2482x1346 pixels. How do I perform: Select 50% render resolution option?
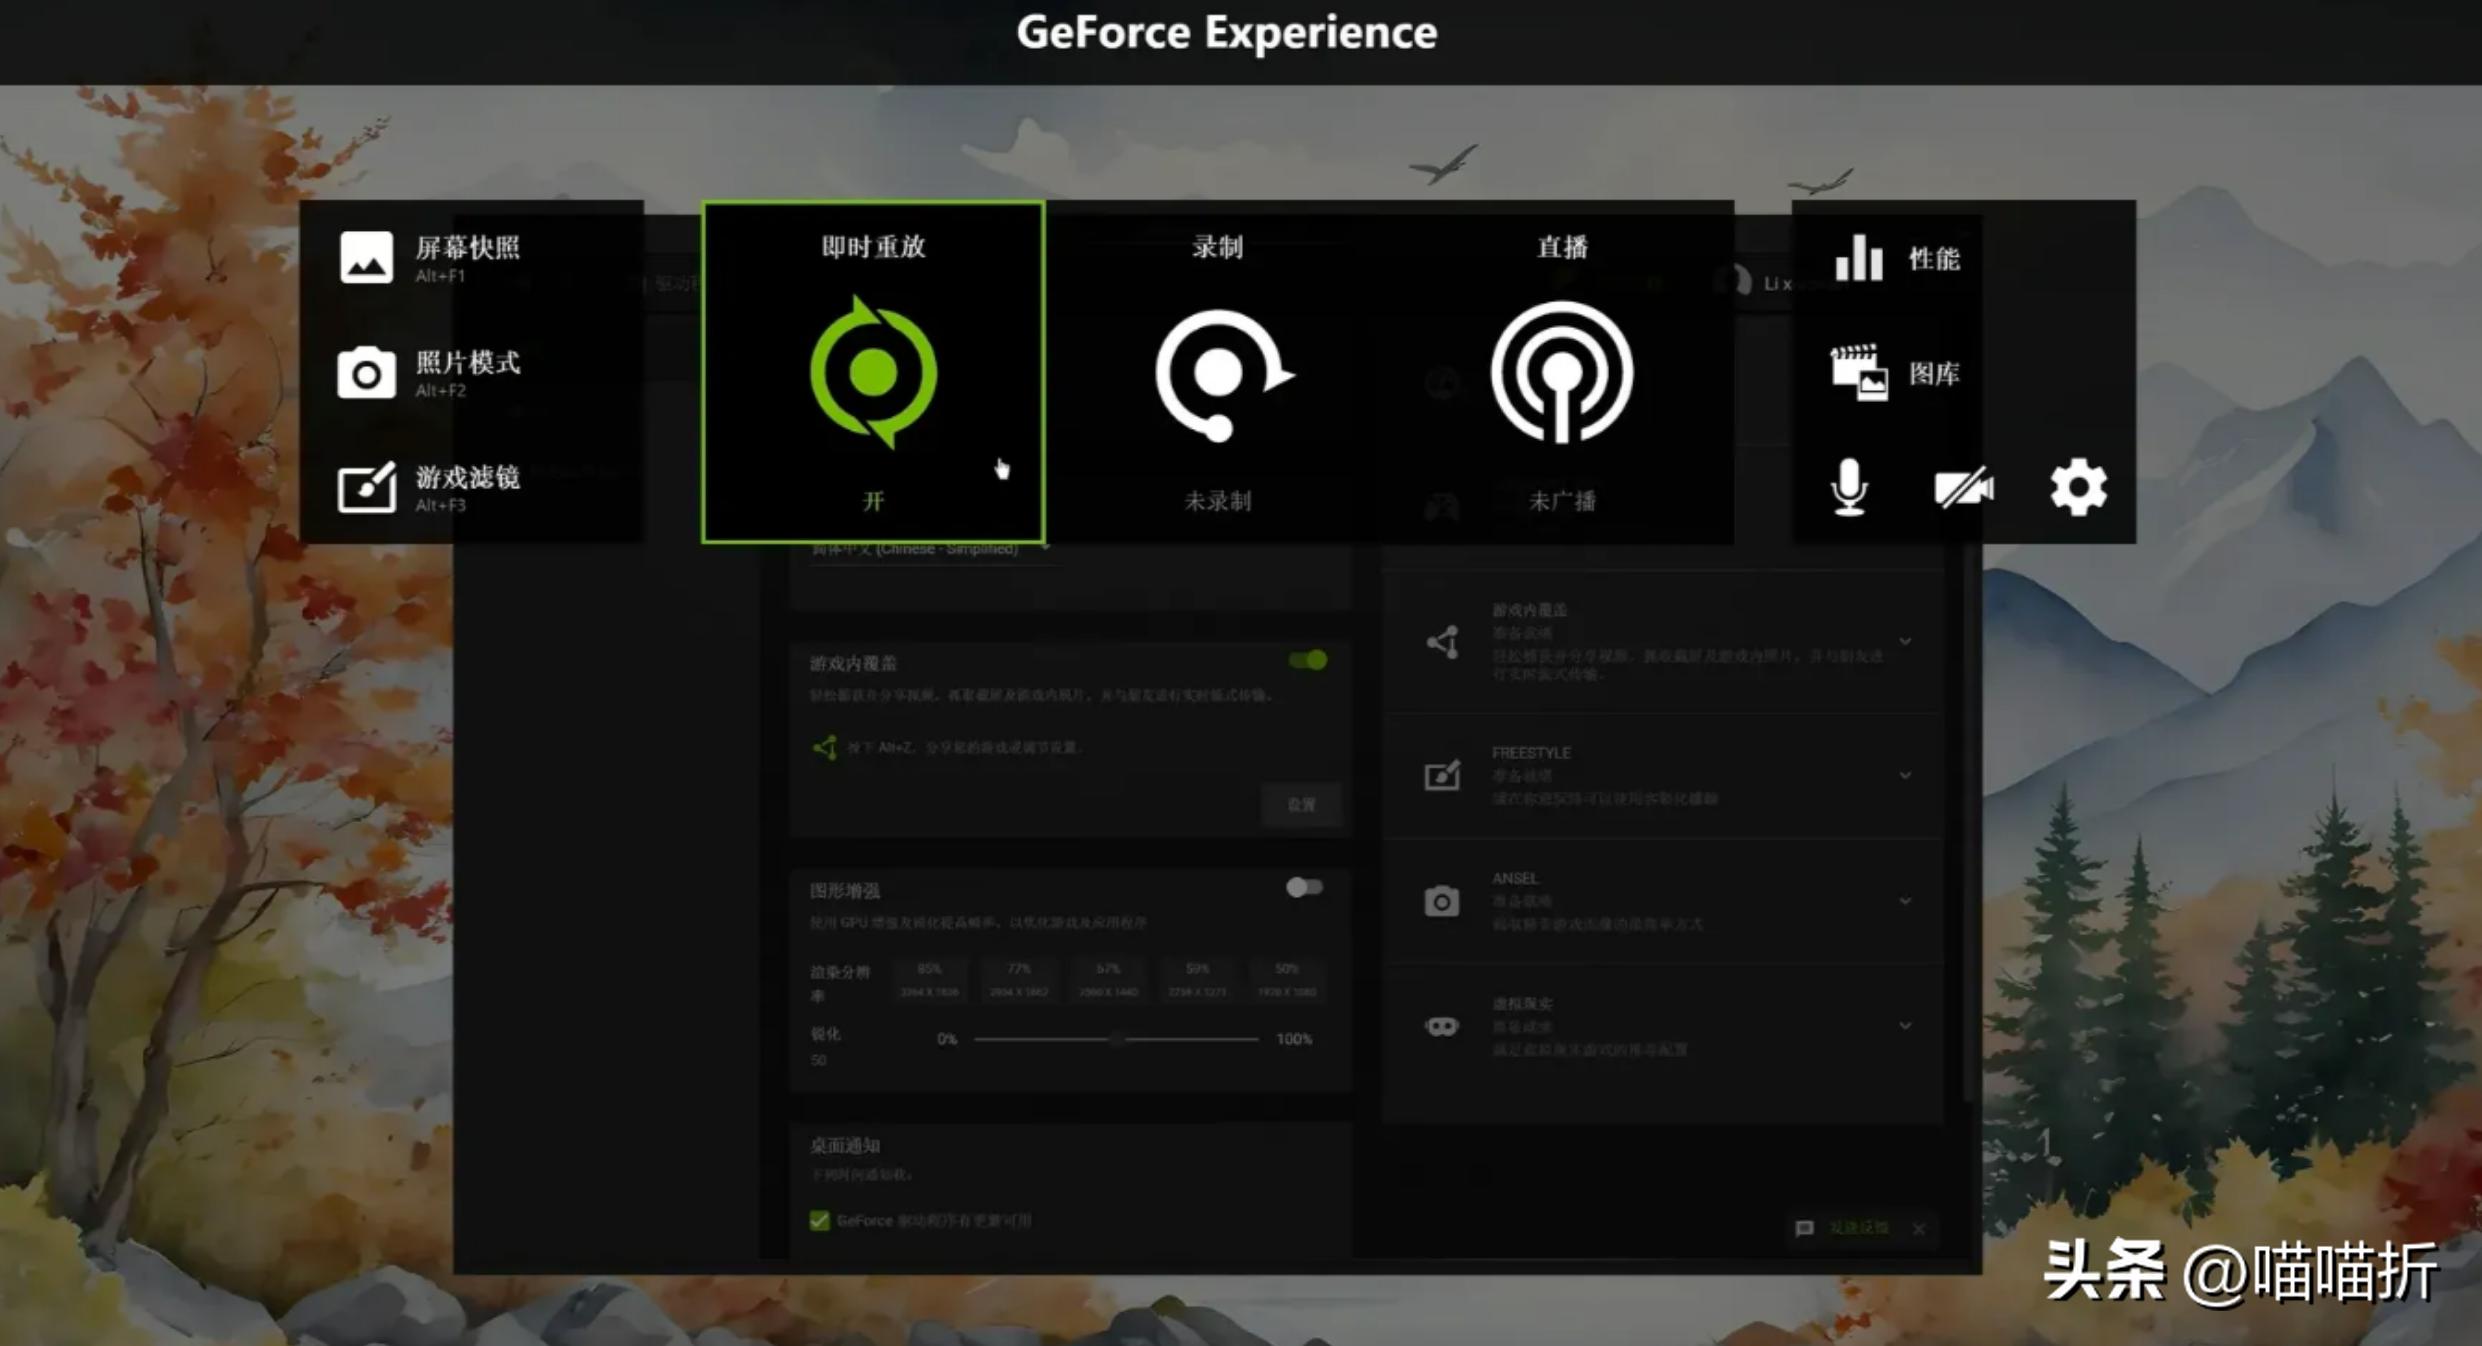click(x=1286, y=979)
